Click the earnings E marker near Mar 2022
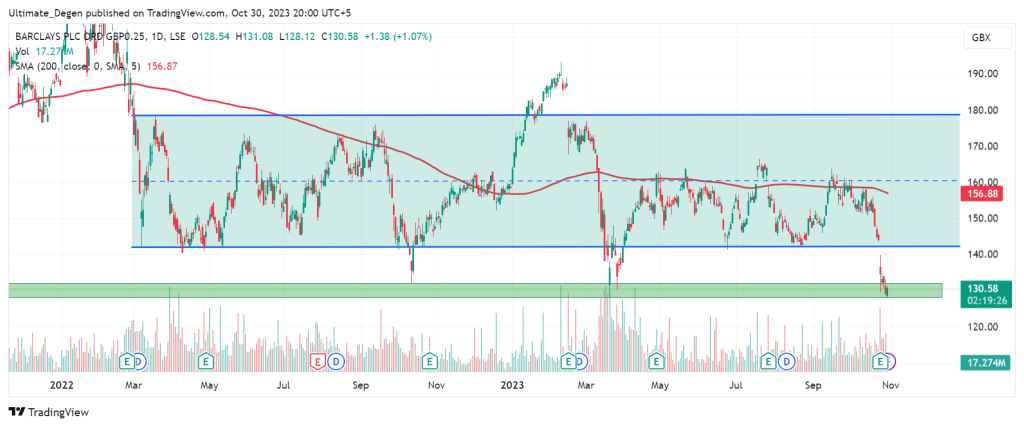Image resolution: width=1024 pixels, height=427 pixels. 129,360
